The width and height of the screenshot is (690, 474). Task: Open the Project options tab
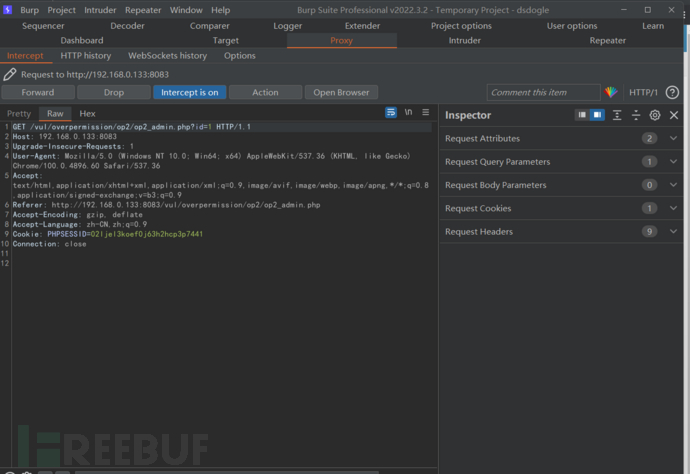click(461, 26)
